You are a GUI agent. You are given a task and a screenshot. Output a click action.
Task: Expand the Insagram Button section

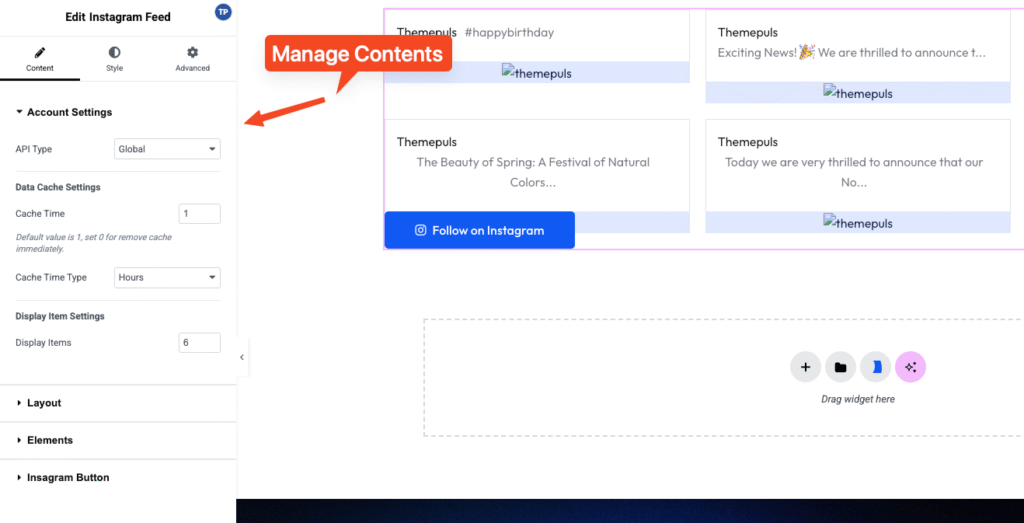(x=67, y=478)
